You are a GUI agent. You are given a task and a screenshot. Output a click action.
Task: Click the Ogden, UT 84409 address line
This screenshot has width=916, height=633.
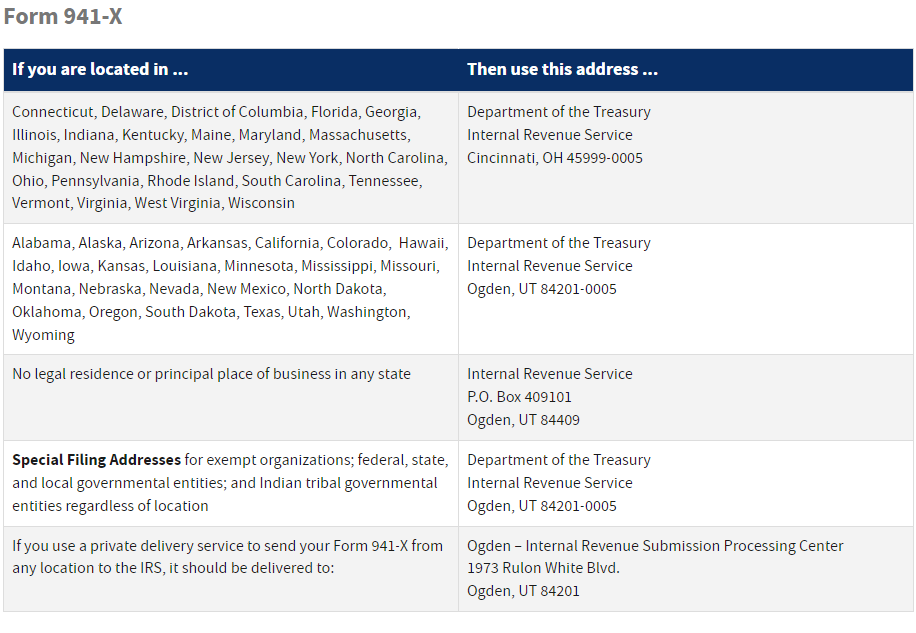[x=523, y=420]
